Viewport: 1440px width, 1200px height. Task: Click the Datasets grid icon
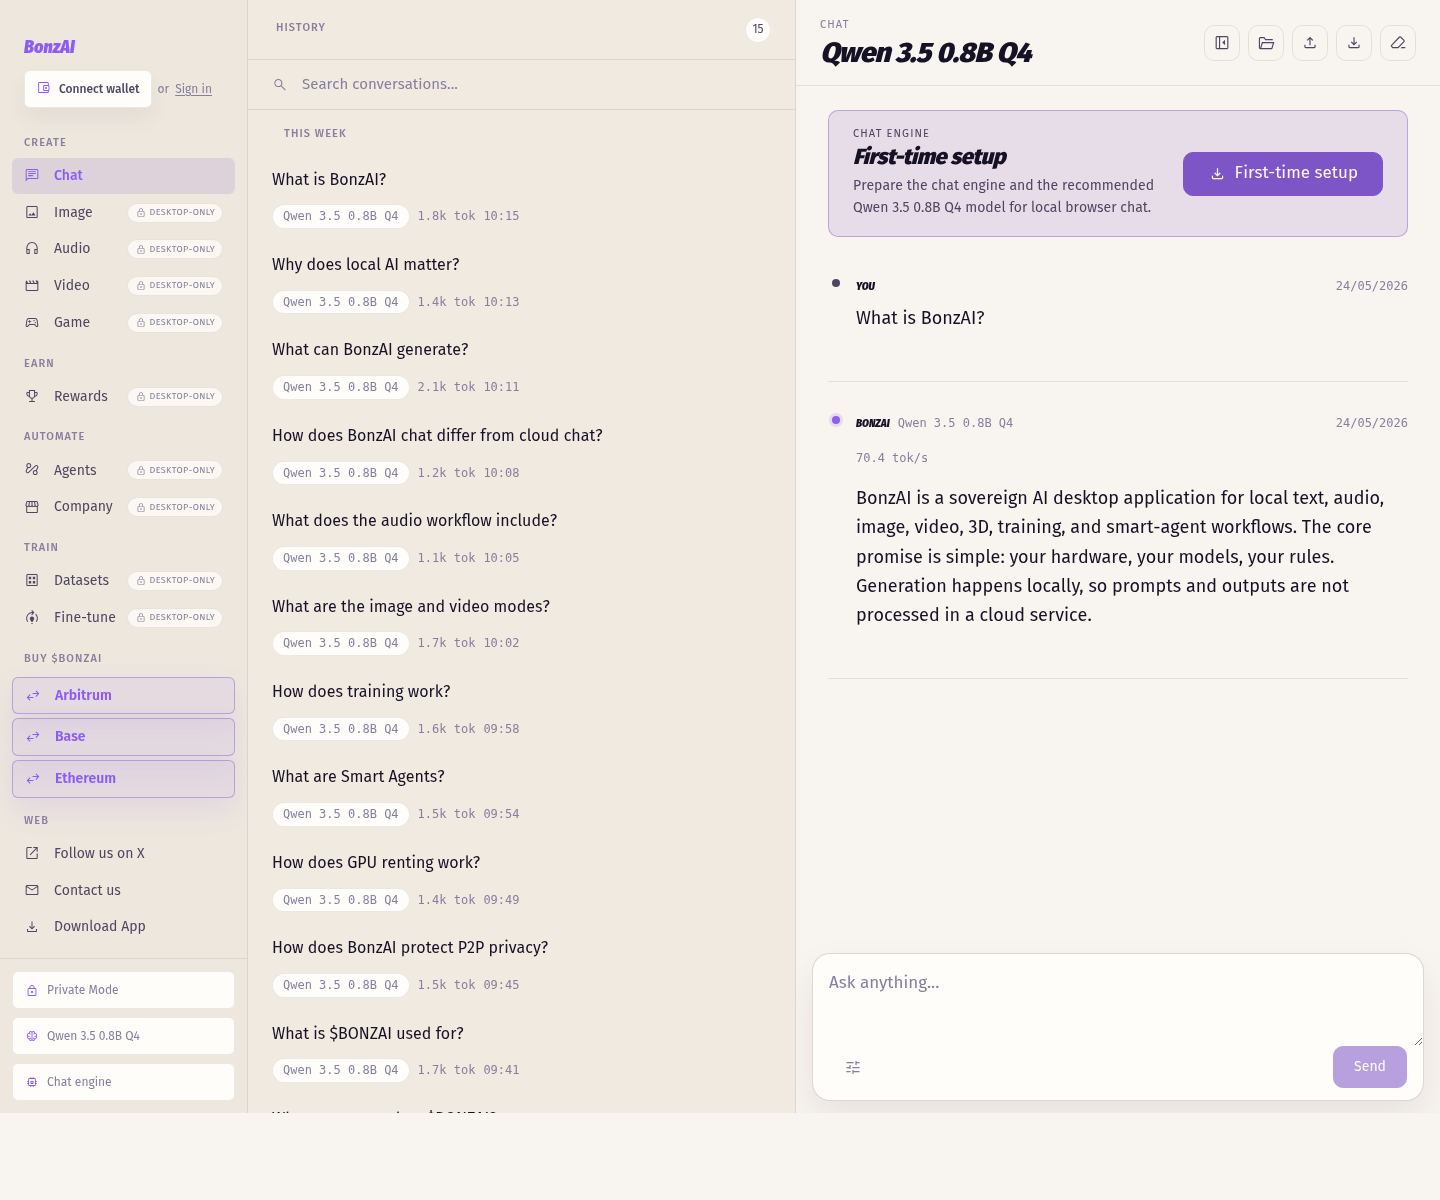click(32, 580)
